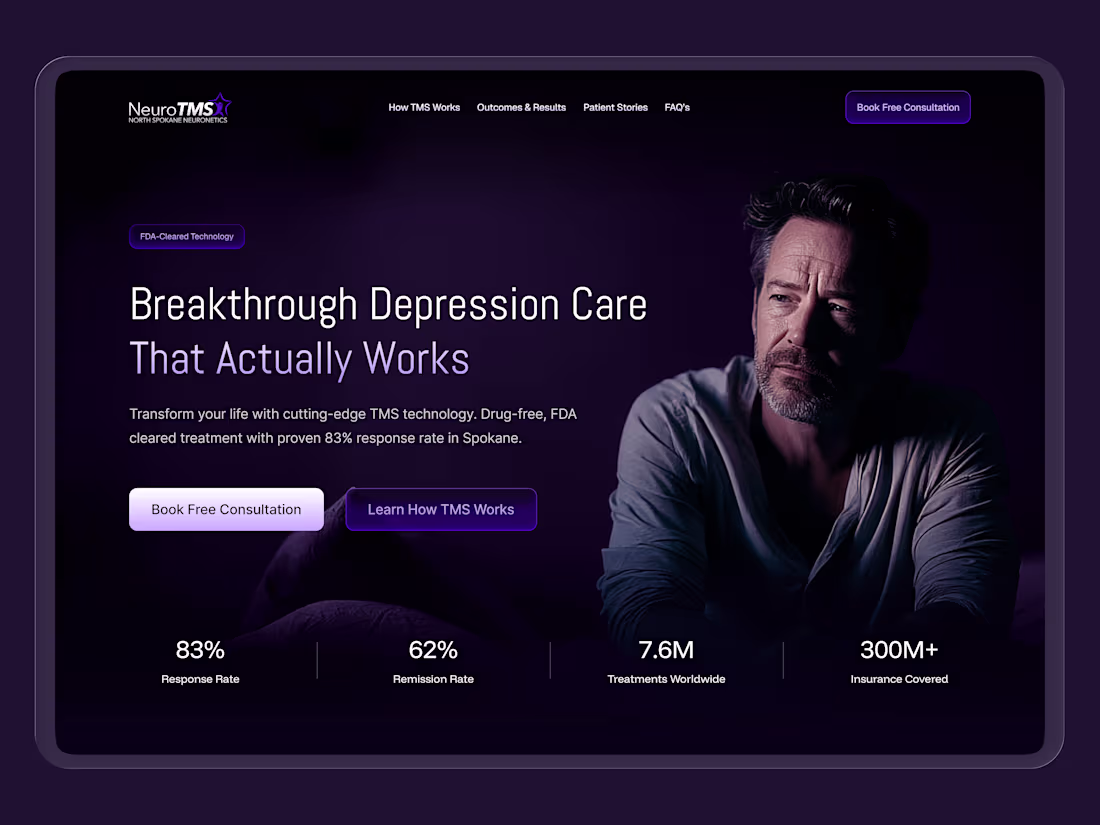The width and height of the screenshot is (1100, 825).
Task: Click the NeuroTMS logo
Action: click(x=179, y=109)
